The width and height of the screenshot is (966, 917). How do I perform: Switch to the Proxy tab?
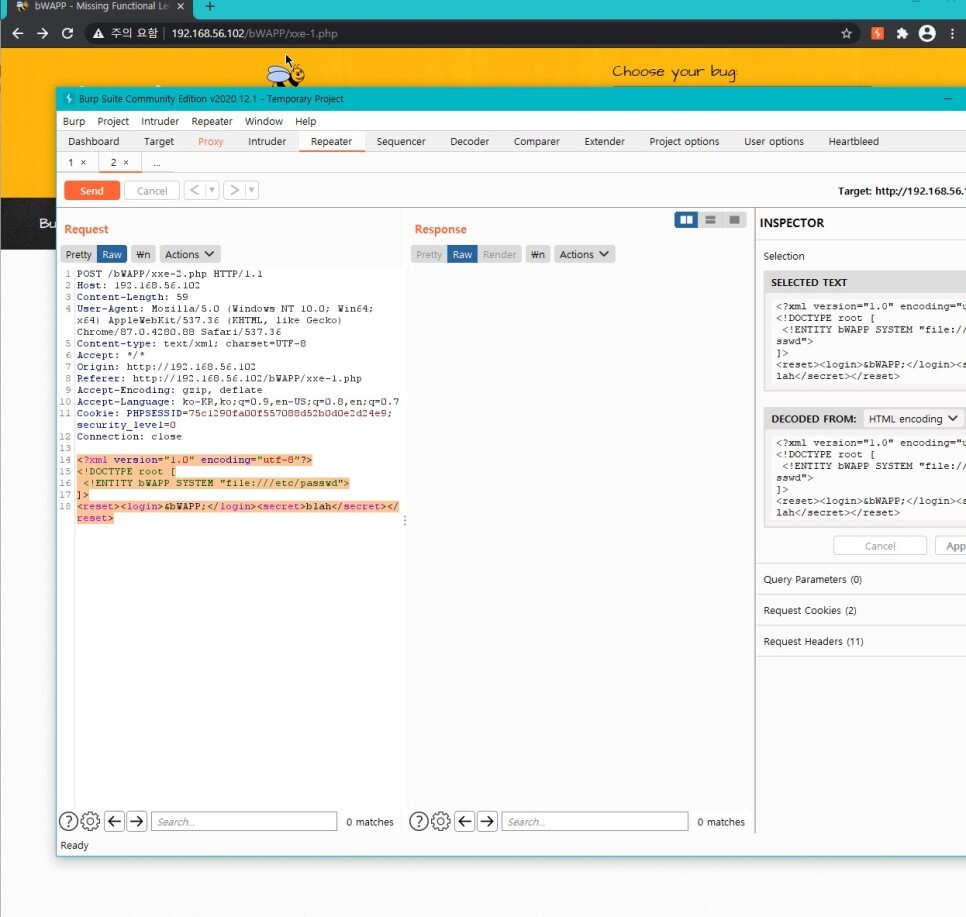(211, 141)
